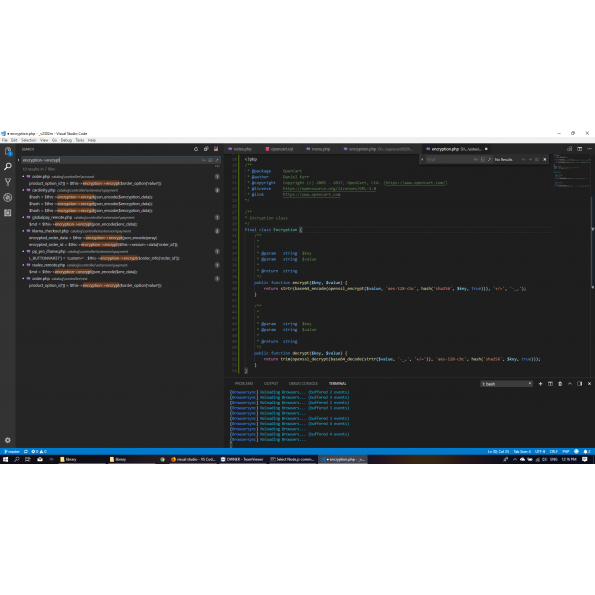Maximize the terminal panel
This screenshot has width=595, height=595.
(x=570, y=384)
